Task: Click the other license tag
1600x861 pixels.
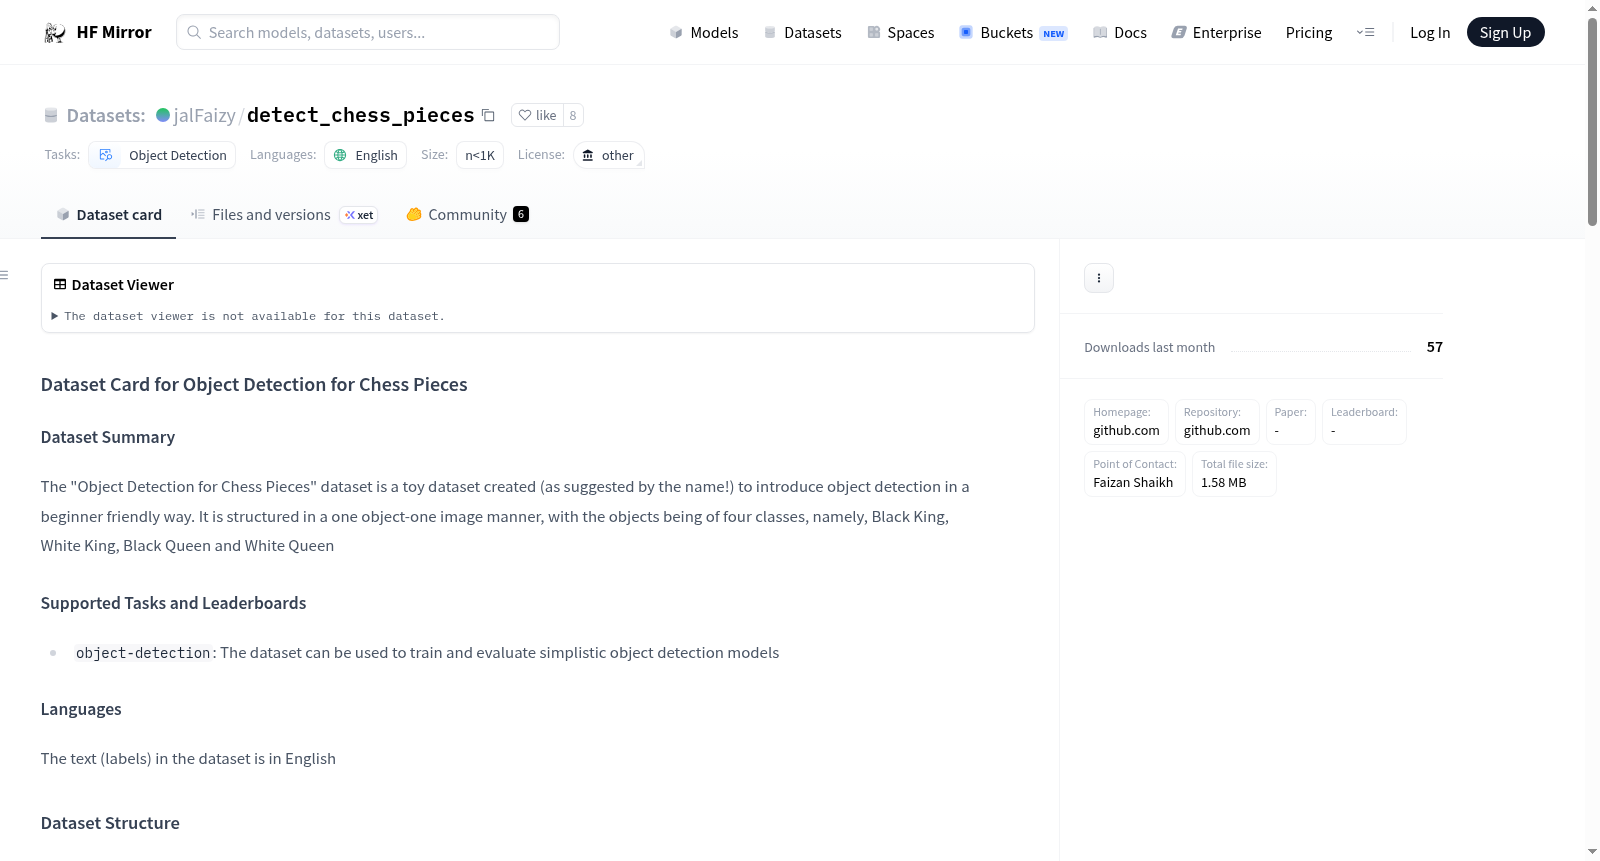Action: pos(608,155)
